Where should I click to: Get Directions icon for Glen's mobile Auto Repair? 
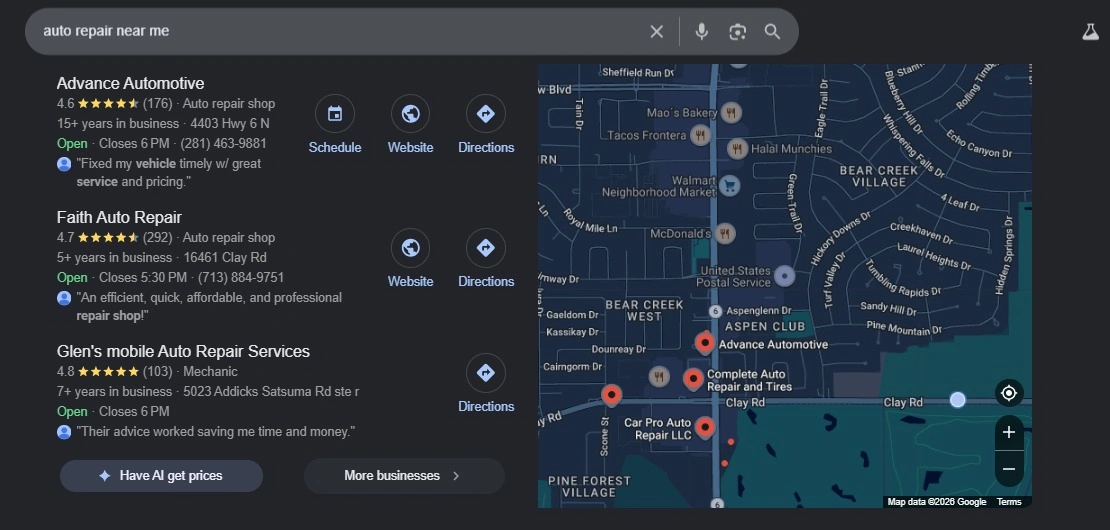(x=486, y=373)
